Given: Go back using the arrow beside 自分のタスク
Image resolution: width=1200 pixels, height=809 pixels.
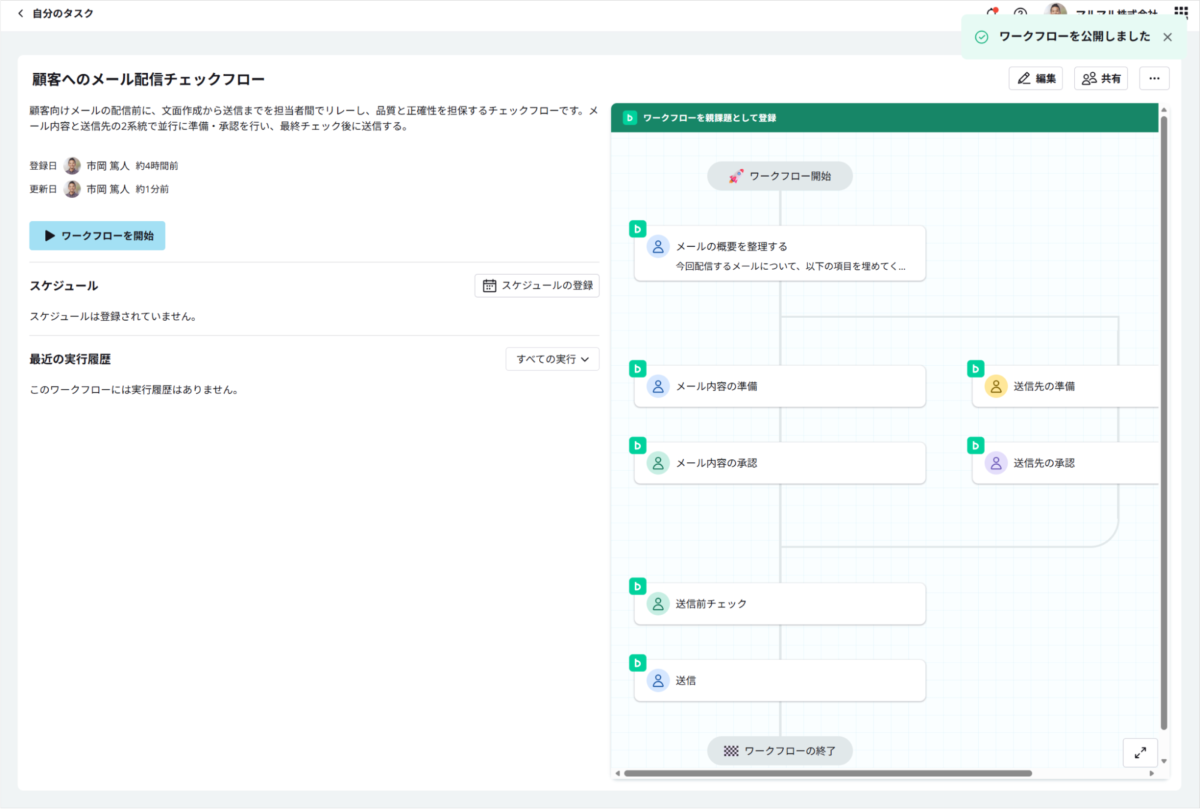Looking at the screenshot, I should pos(20,14).
